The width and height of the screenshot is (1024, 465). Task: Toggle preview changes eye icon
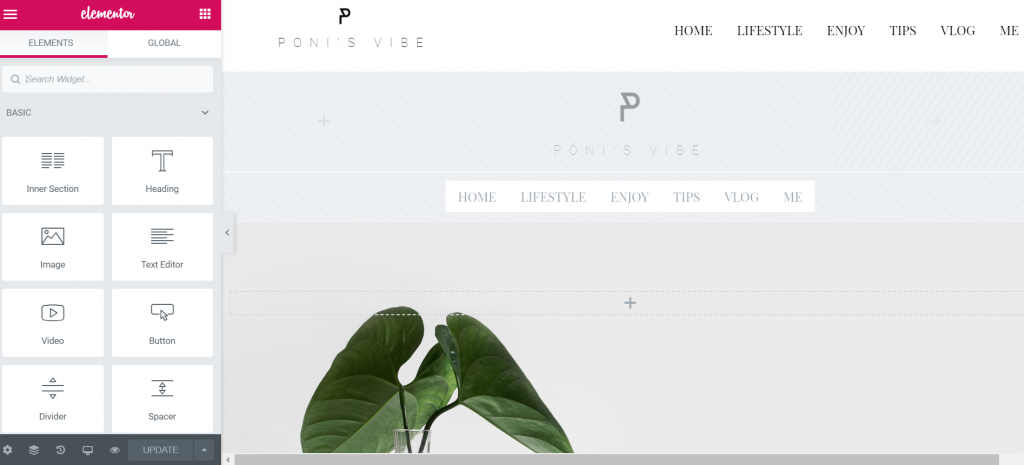tap(114, 450)
